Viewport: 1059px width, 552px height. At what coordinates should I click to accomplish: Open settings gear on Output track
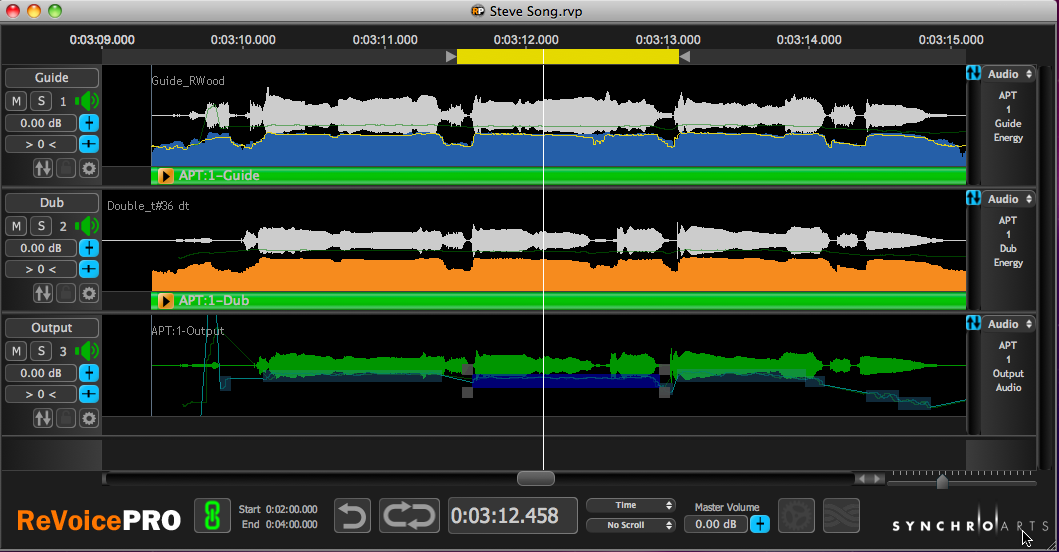tap(89, 418)
